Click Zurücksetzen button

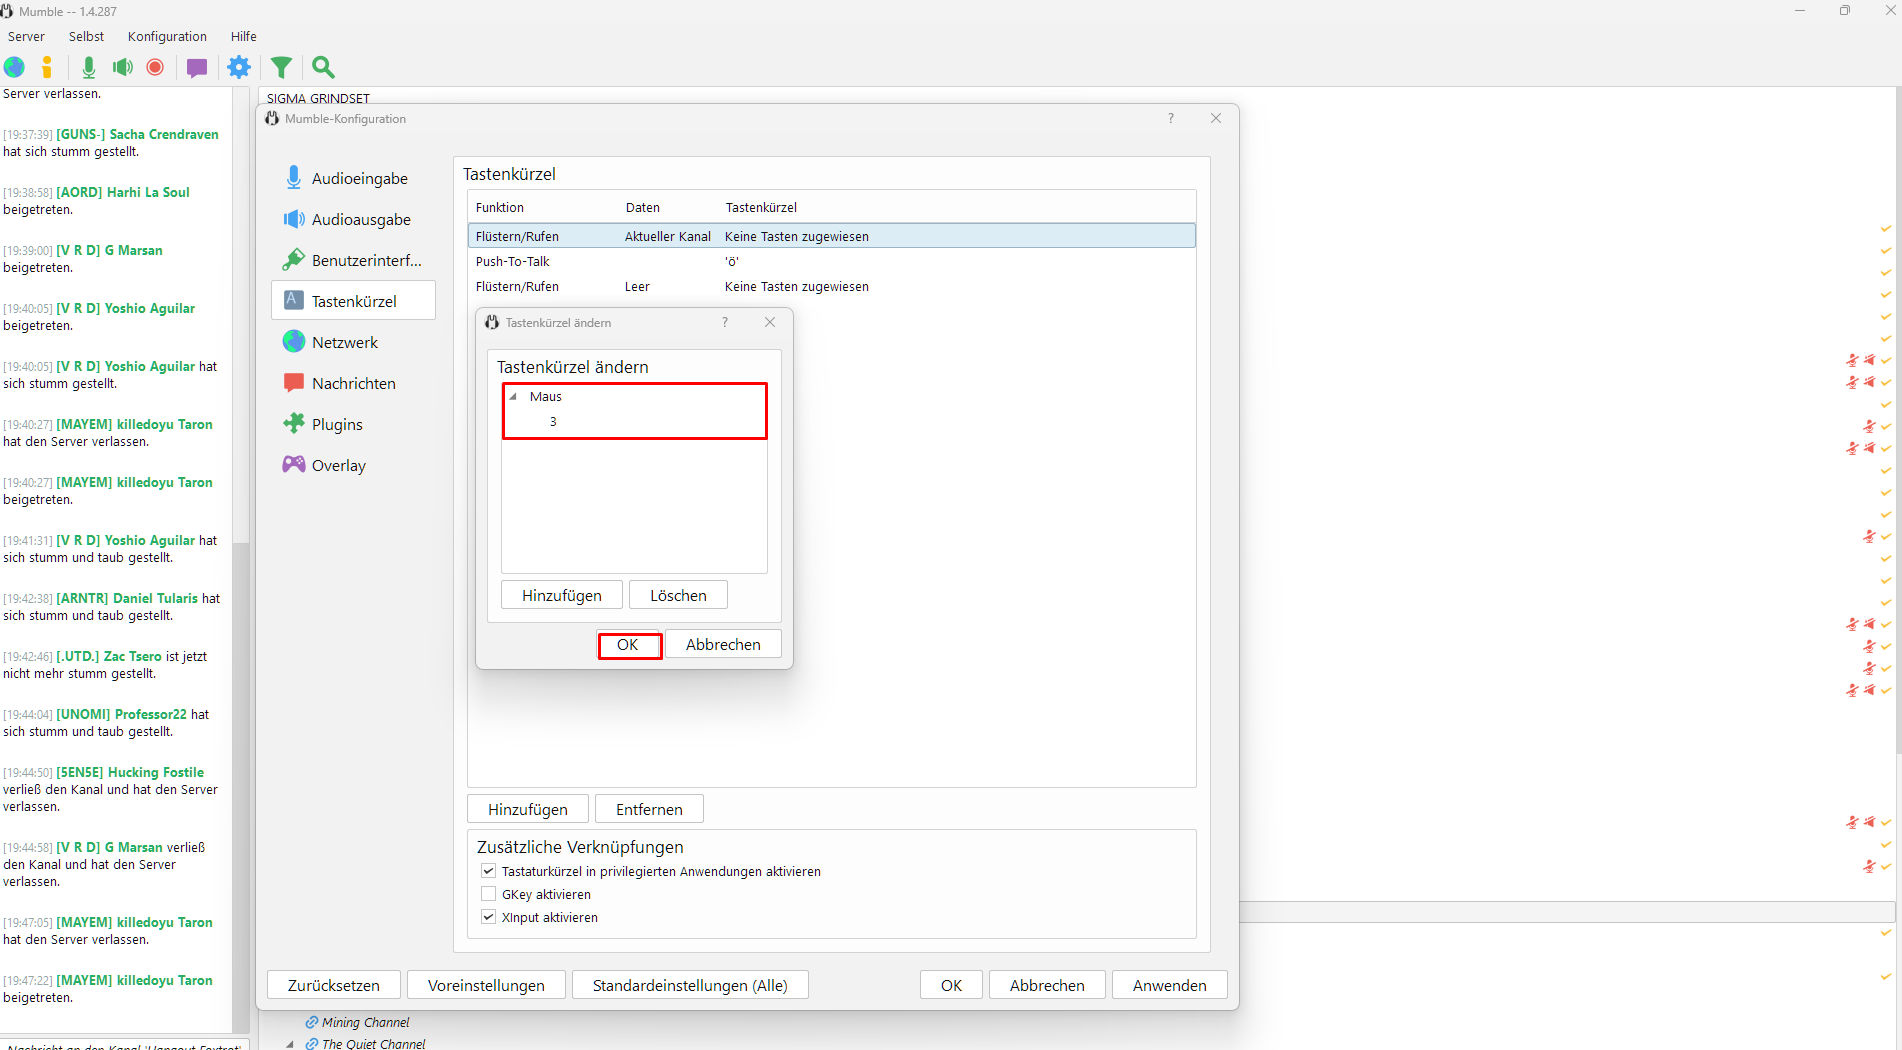point(334,985)
